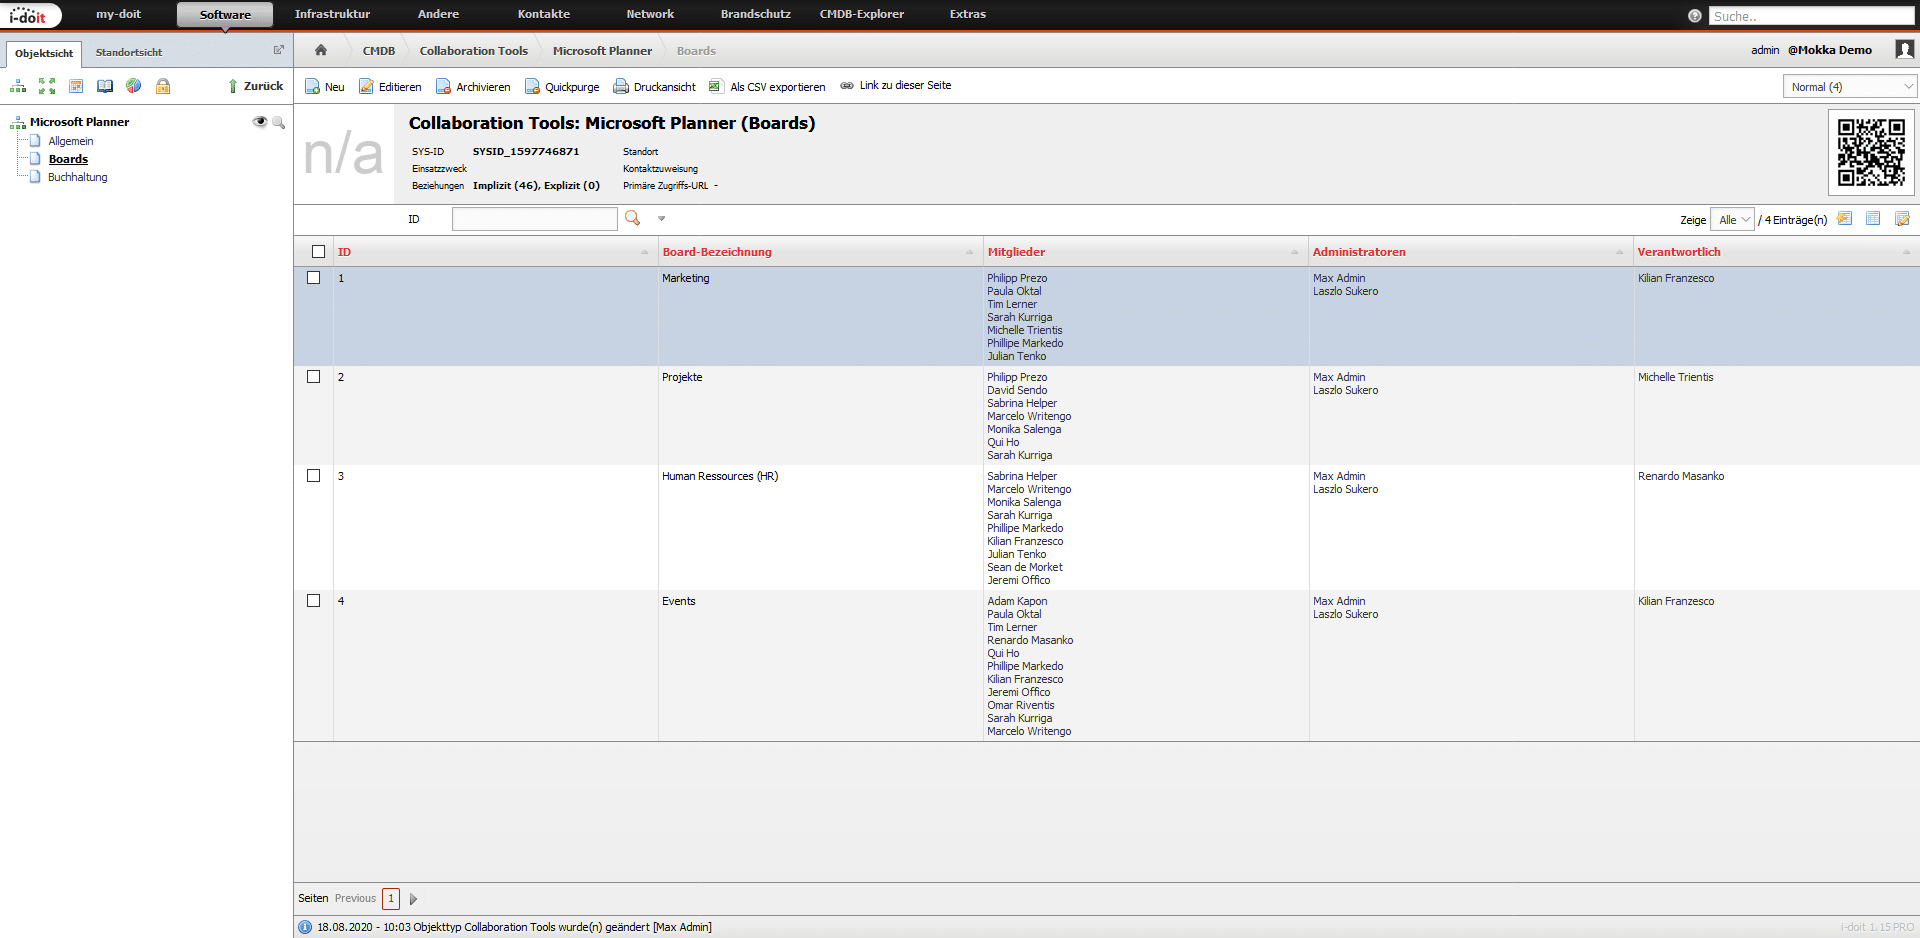Click the Quickpurge toolbar button
Viewport: 1920px width, 938px height.
562,87
